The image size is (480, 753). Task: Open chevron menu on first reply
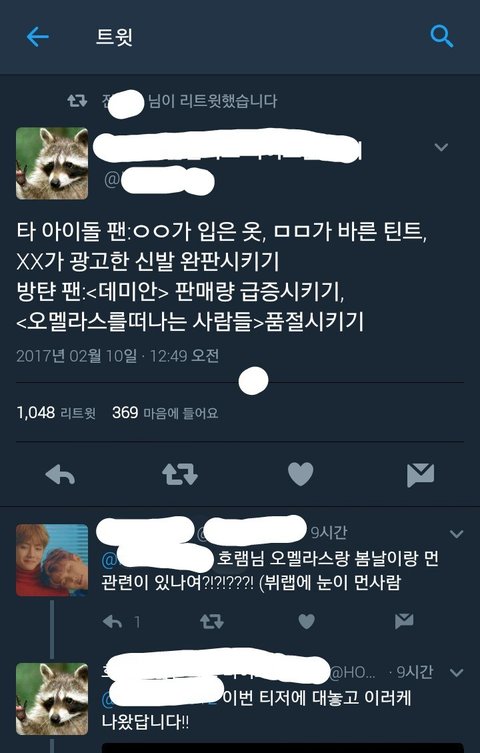(456, 534)
